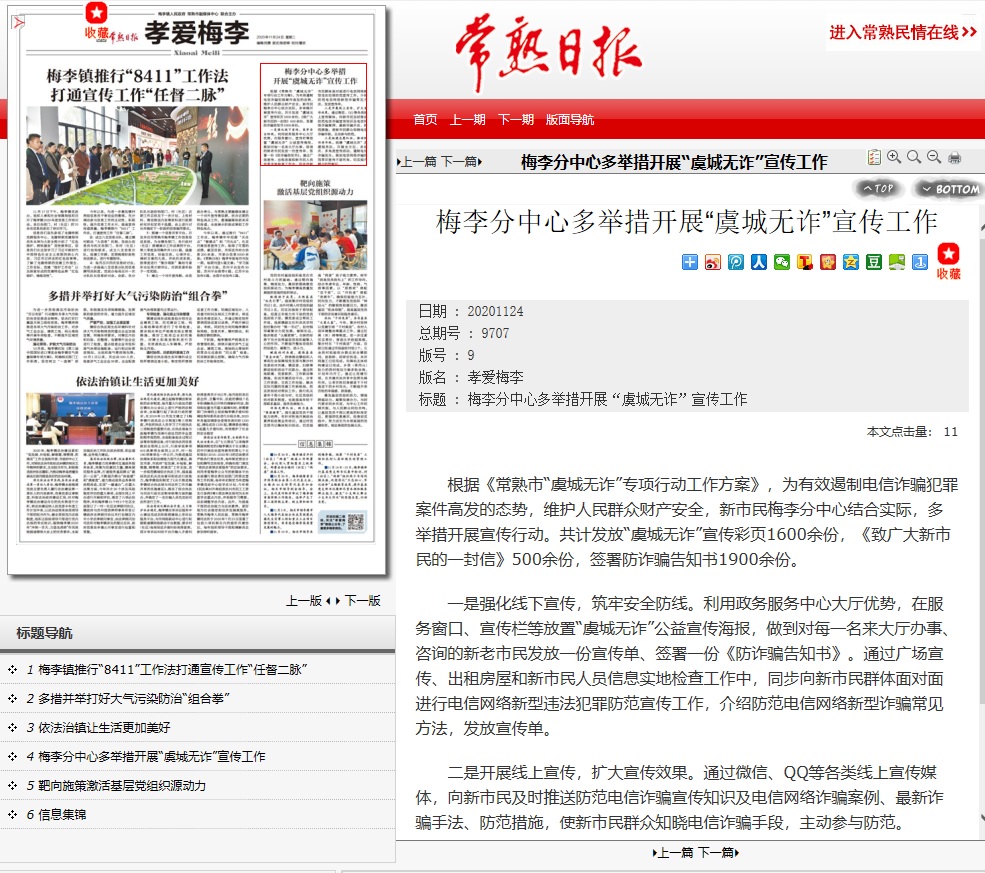Click highlighted 虞城无诈 article on page image
The width and height of the screenshot is (985, 873).
[x=313, y=114]
